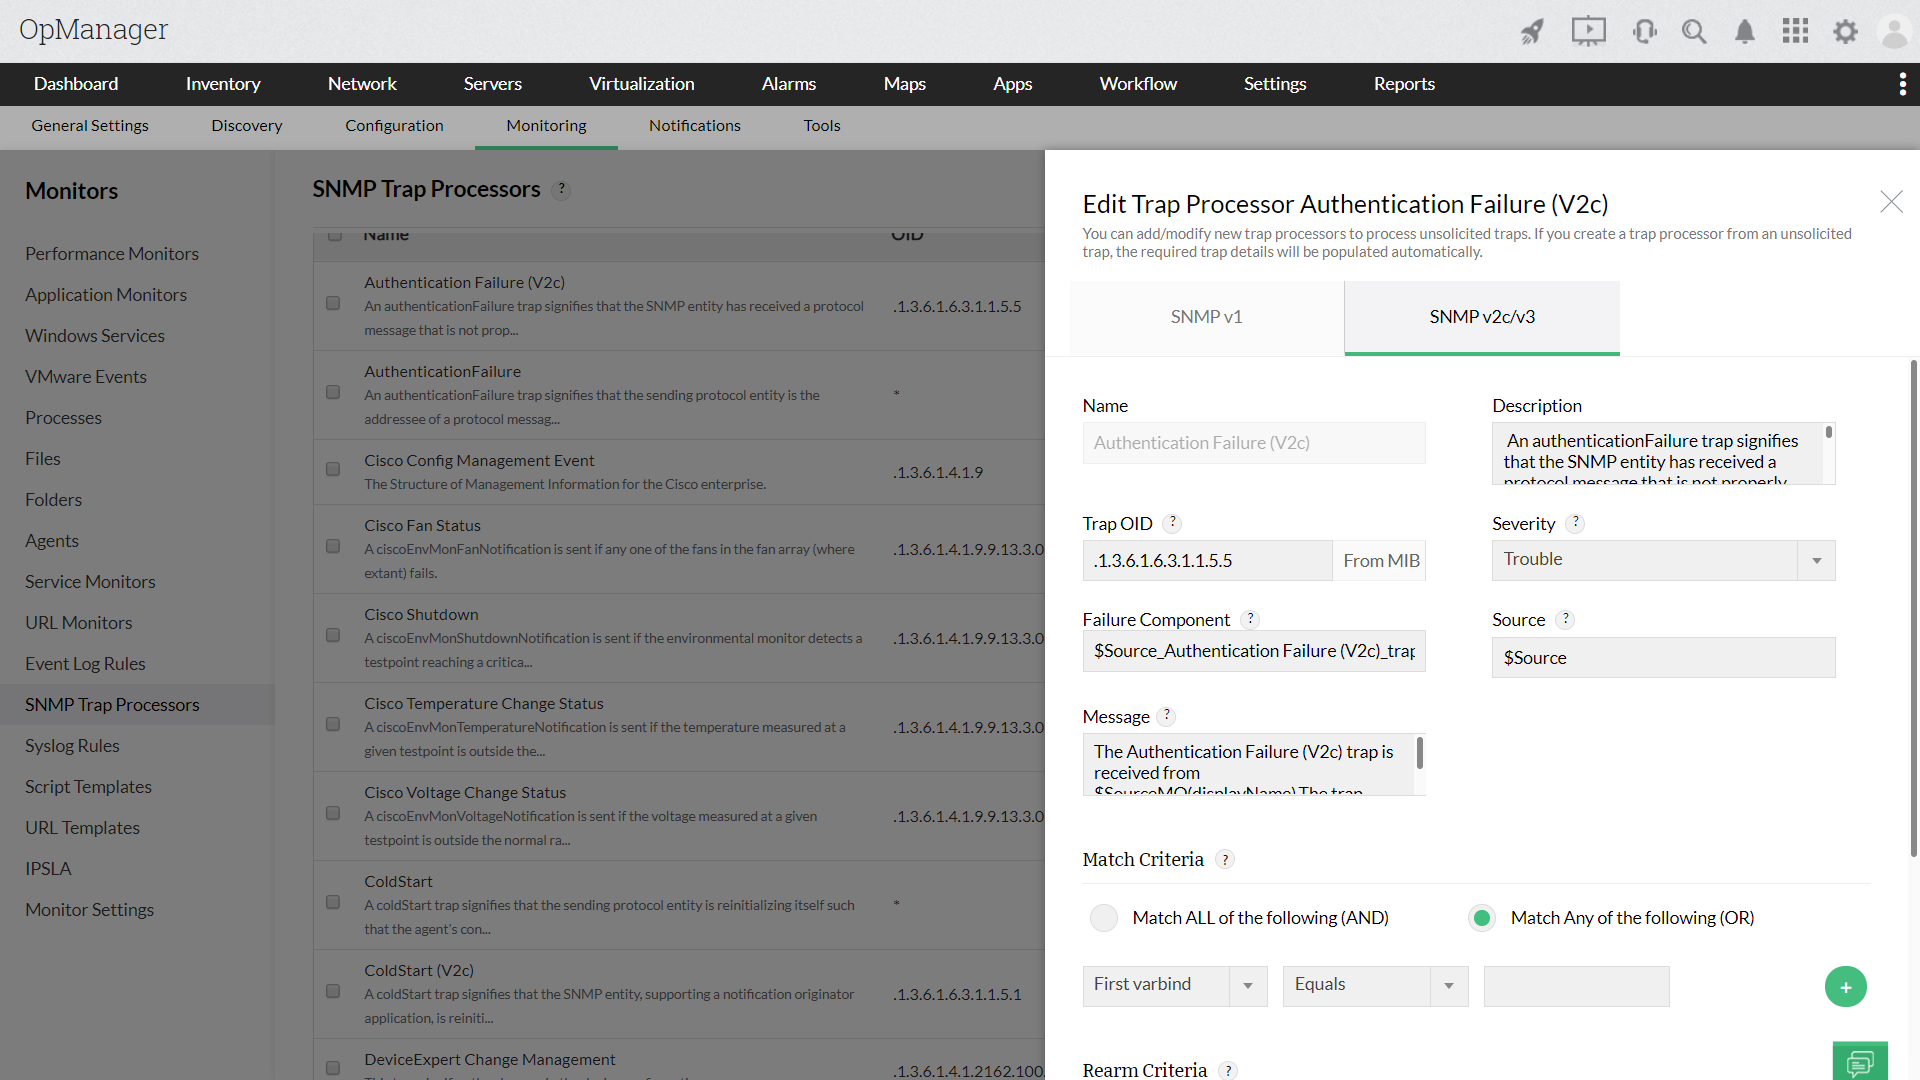Open the Severity Trouble dropdown
Screen dimensions: 1920x1080
1663,560
